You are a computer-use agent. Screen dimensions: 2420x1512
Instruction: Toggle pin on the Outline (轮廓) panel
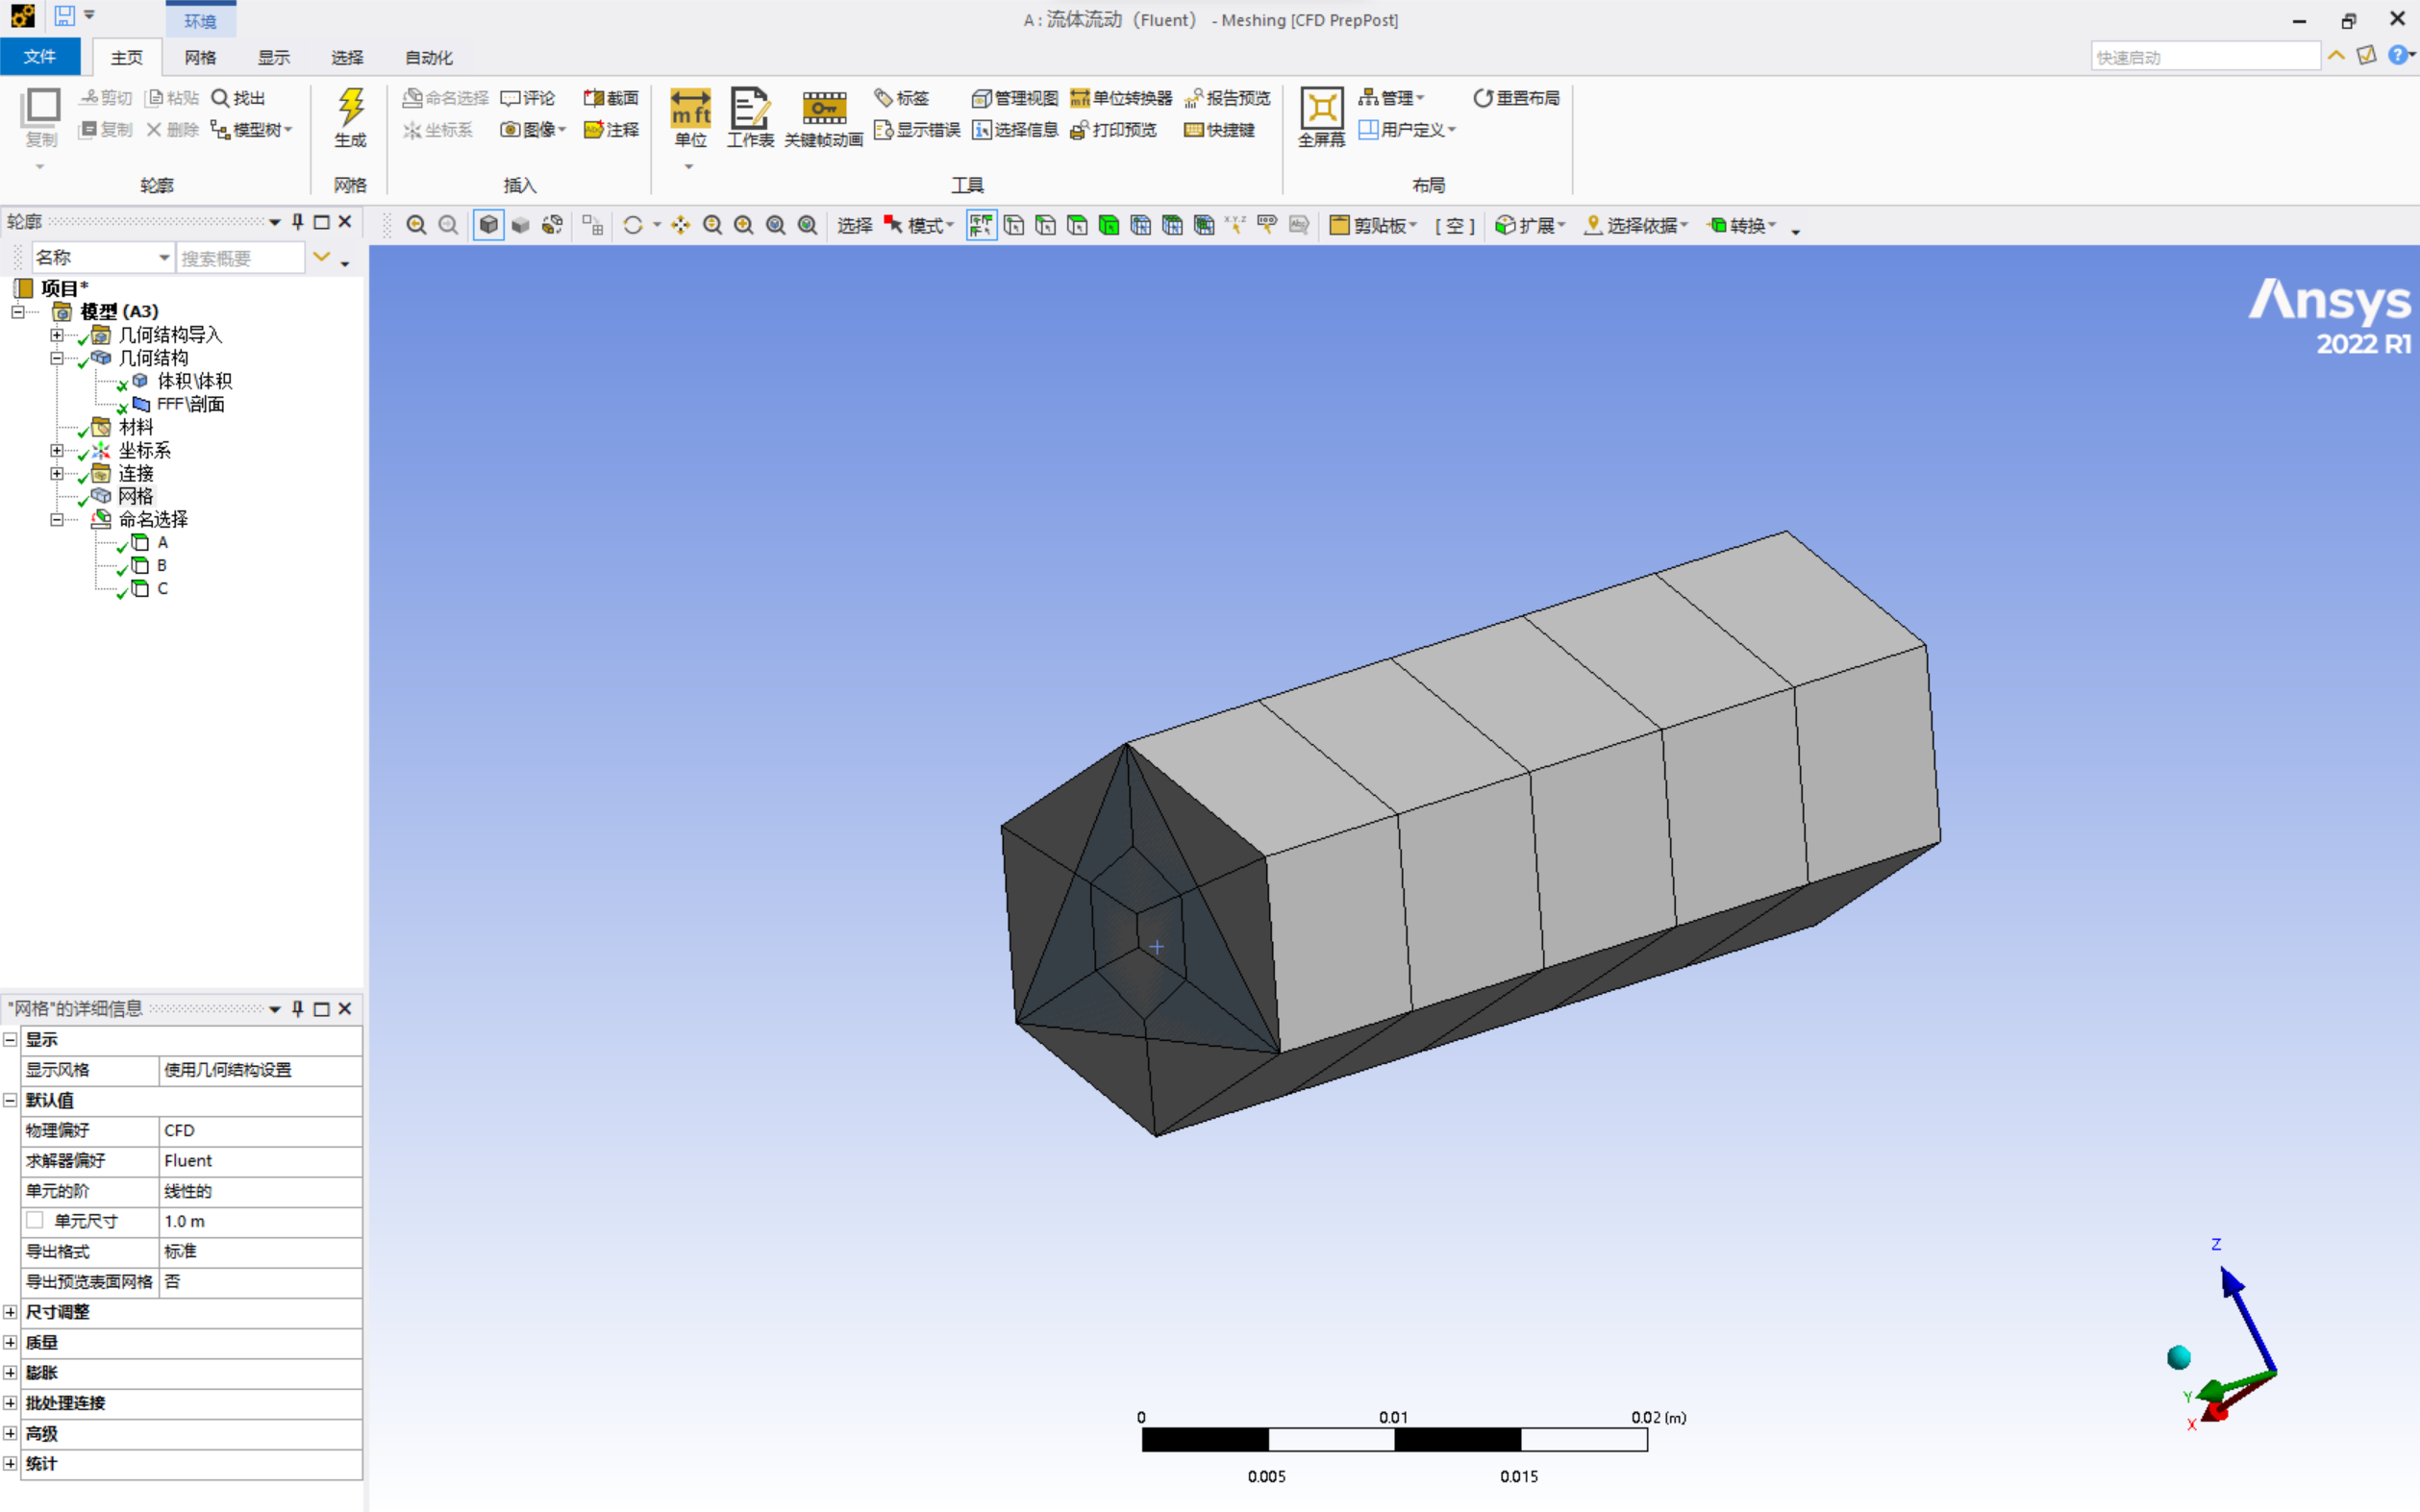pos(297,221)
